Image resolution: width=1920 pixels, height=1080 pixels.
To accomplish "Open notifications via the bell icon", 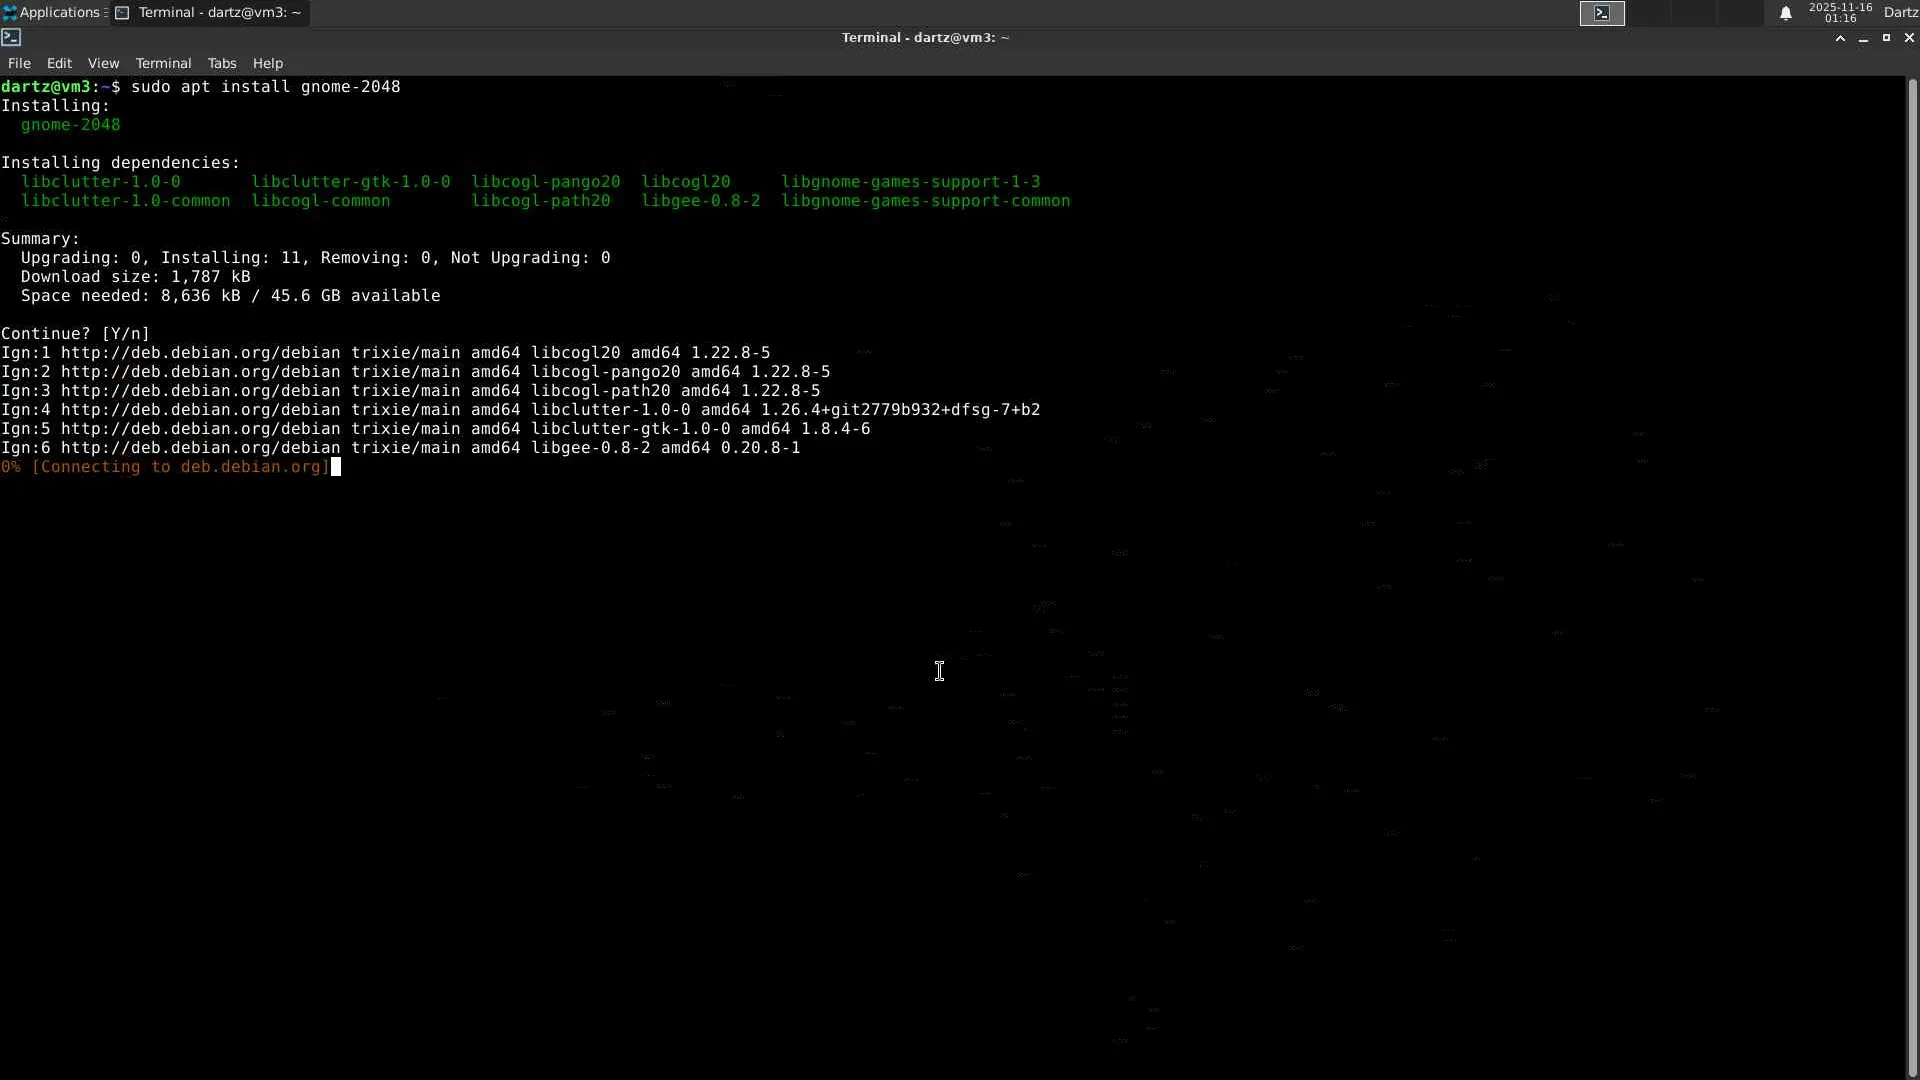I will click(x=1785, y=13).
